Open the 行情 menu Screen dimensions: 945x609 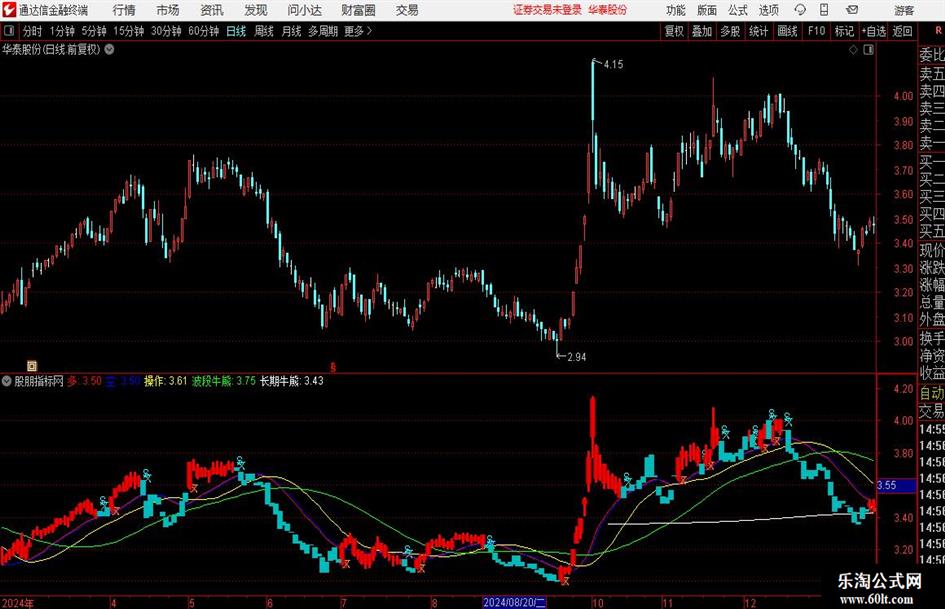click(x=124, y=10)
